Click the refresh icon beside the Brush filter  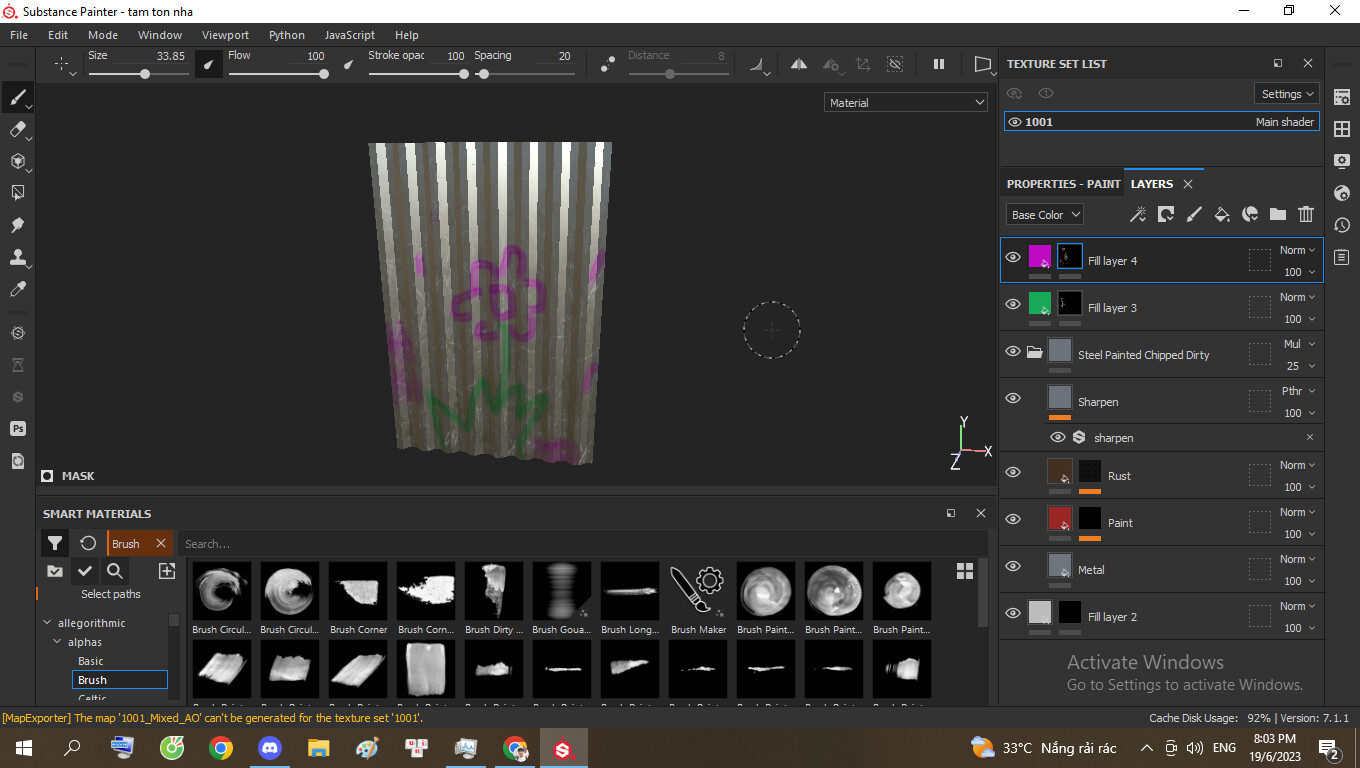(x=88, y=543)
